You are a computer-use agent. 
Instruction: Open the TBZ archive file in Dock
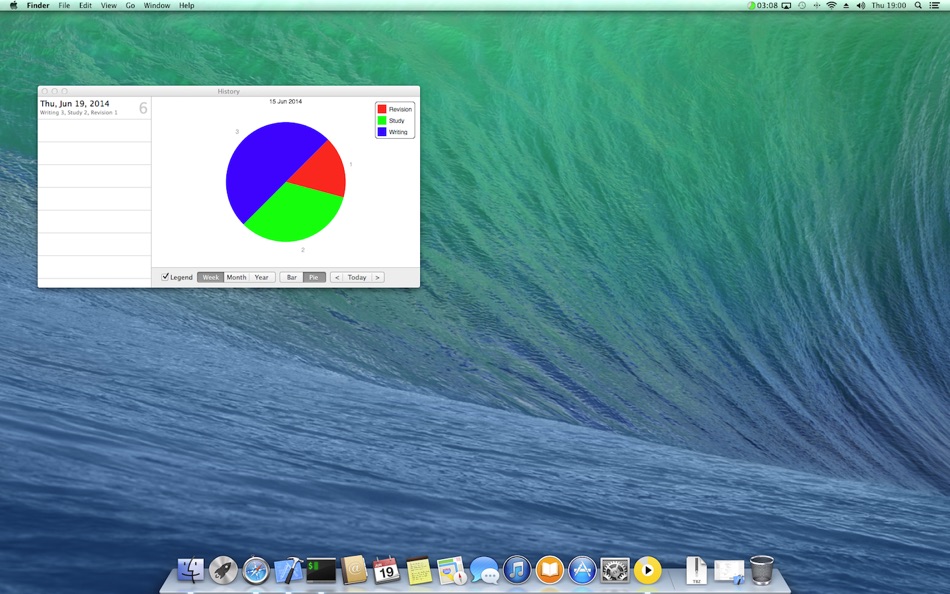(696, 570)
